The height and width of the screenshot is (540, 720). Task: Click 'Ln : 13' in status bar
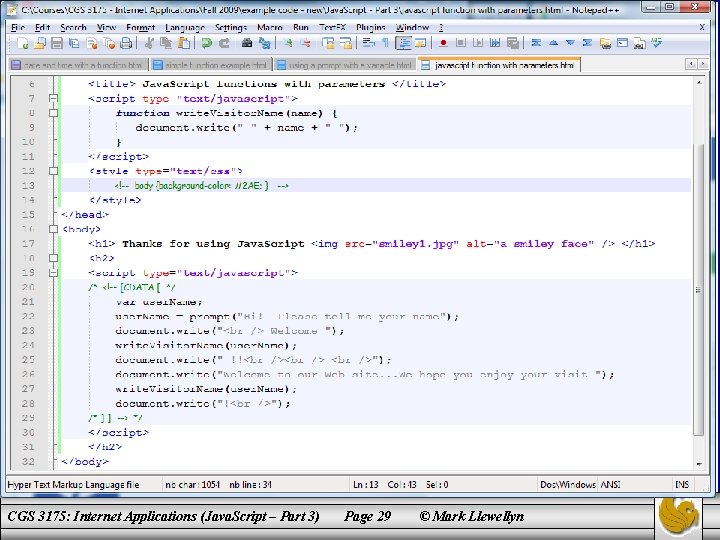click(x=366, y=484)
